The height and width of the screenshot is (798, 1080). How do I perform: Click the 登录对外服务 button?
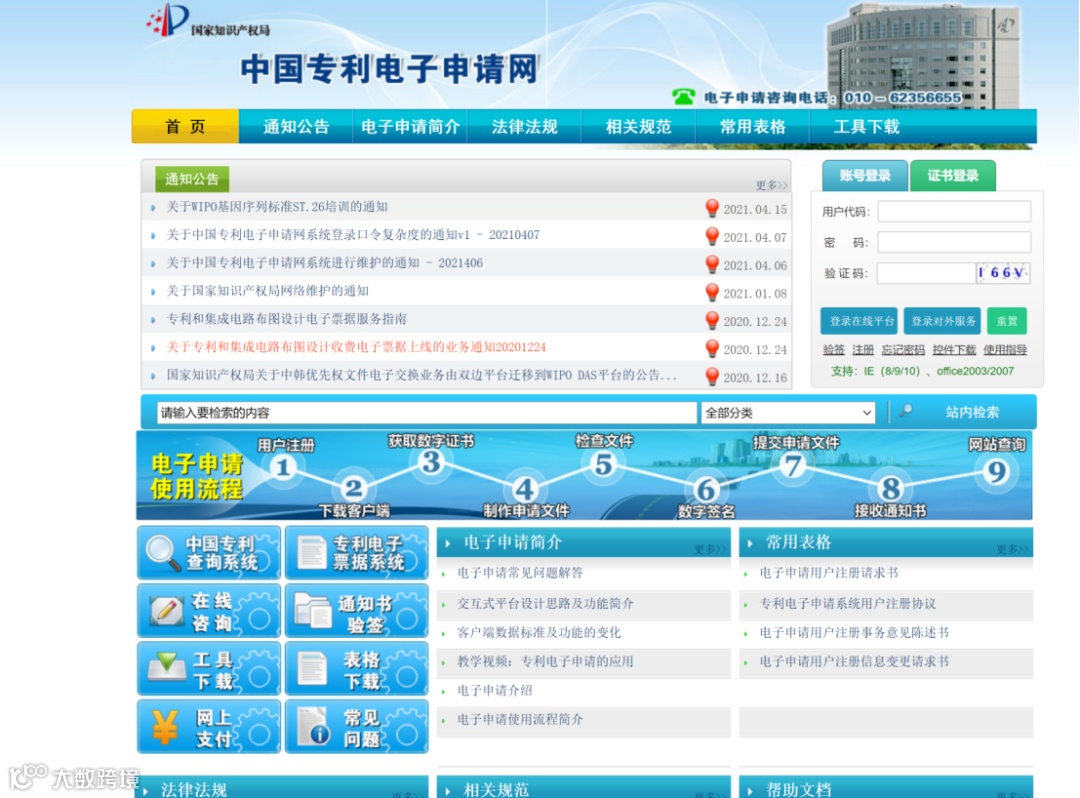click(942, 321)
